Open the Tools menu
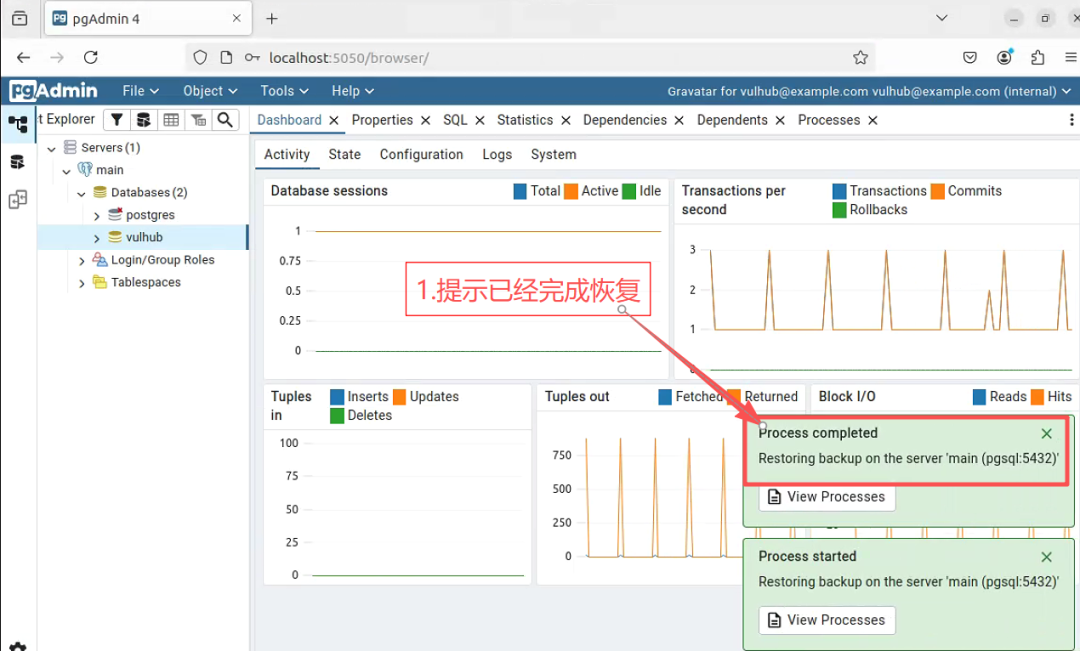The width and height of the screenshot is (1080, 651). (284, 91)
